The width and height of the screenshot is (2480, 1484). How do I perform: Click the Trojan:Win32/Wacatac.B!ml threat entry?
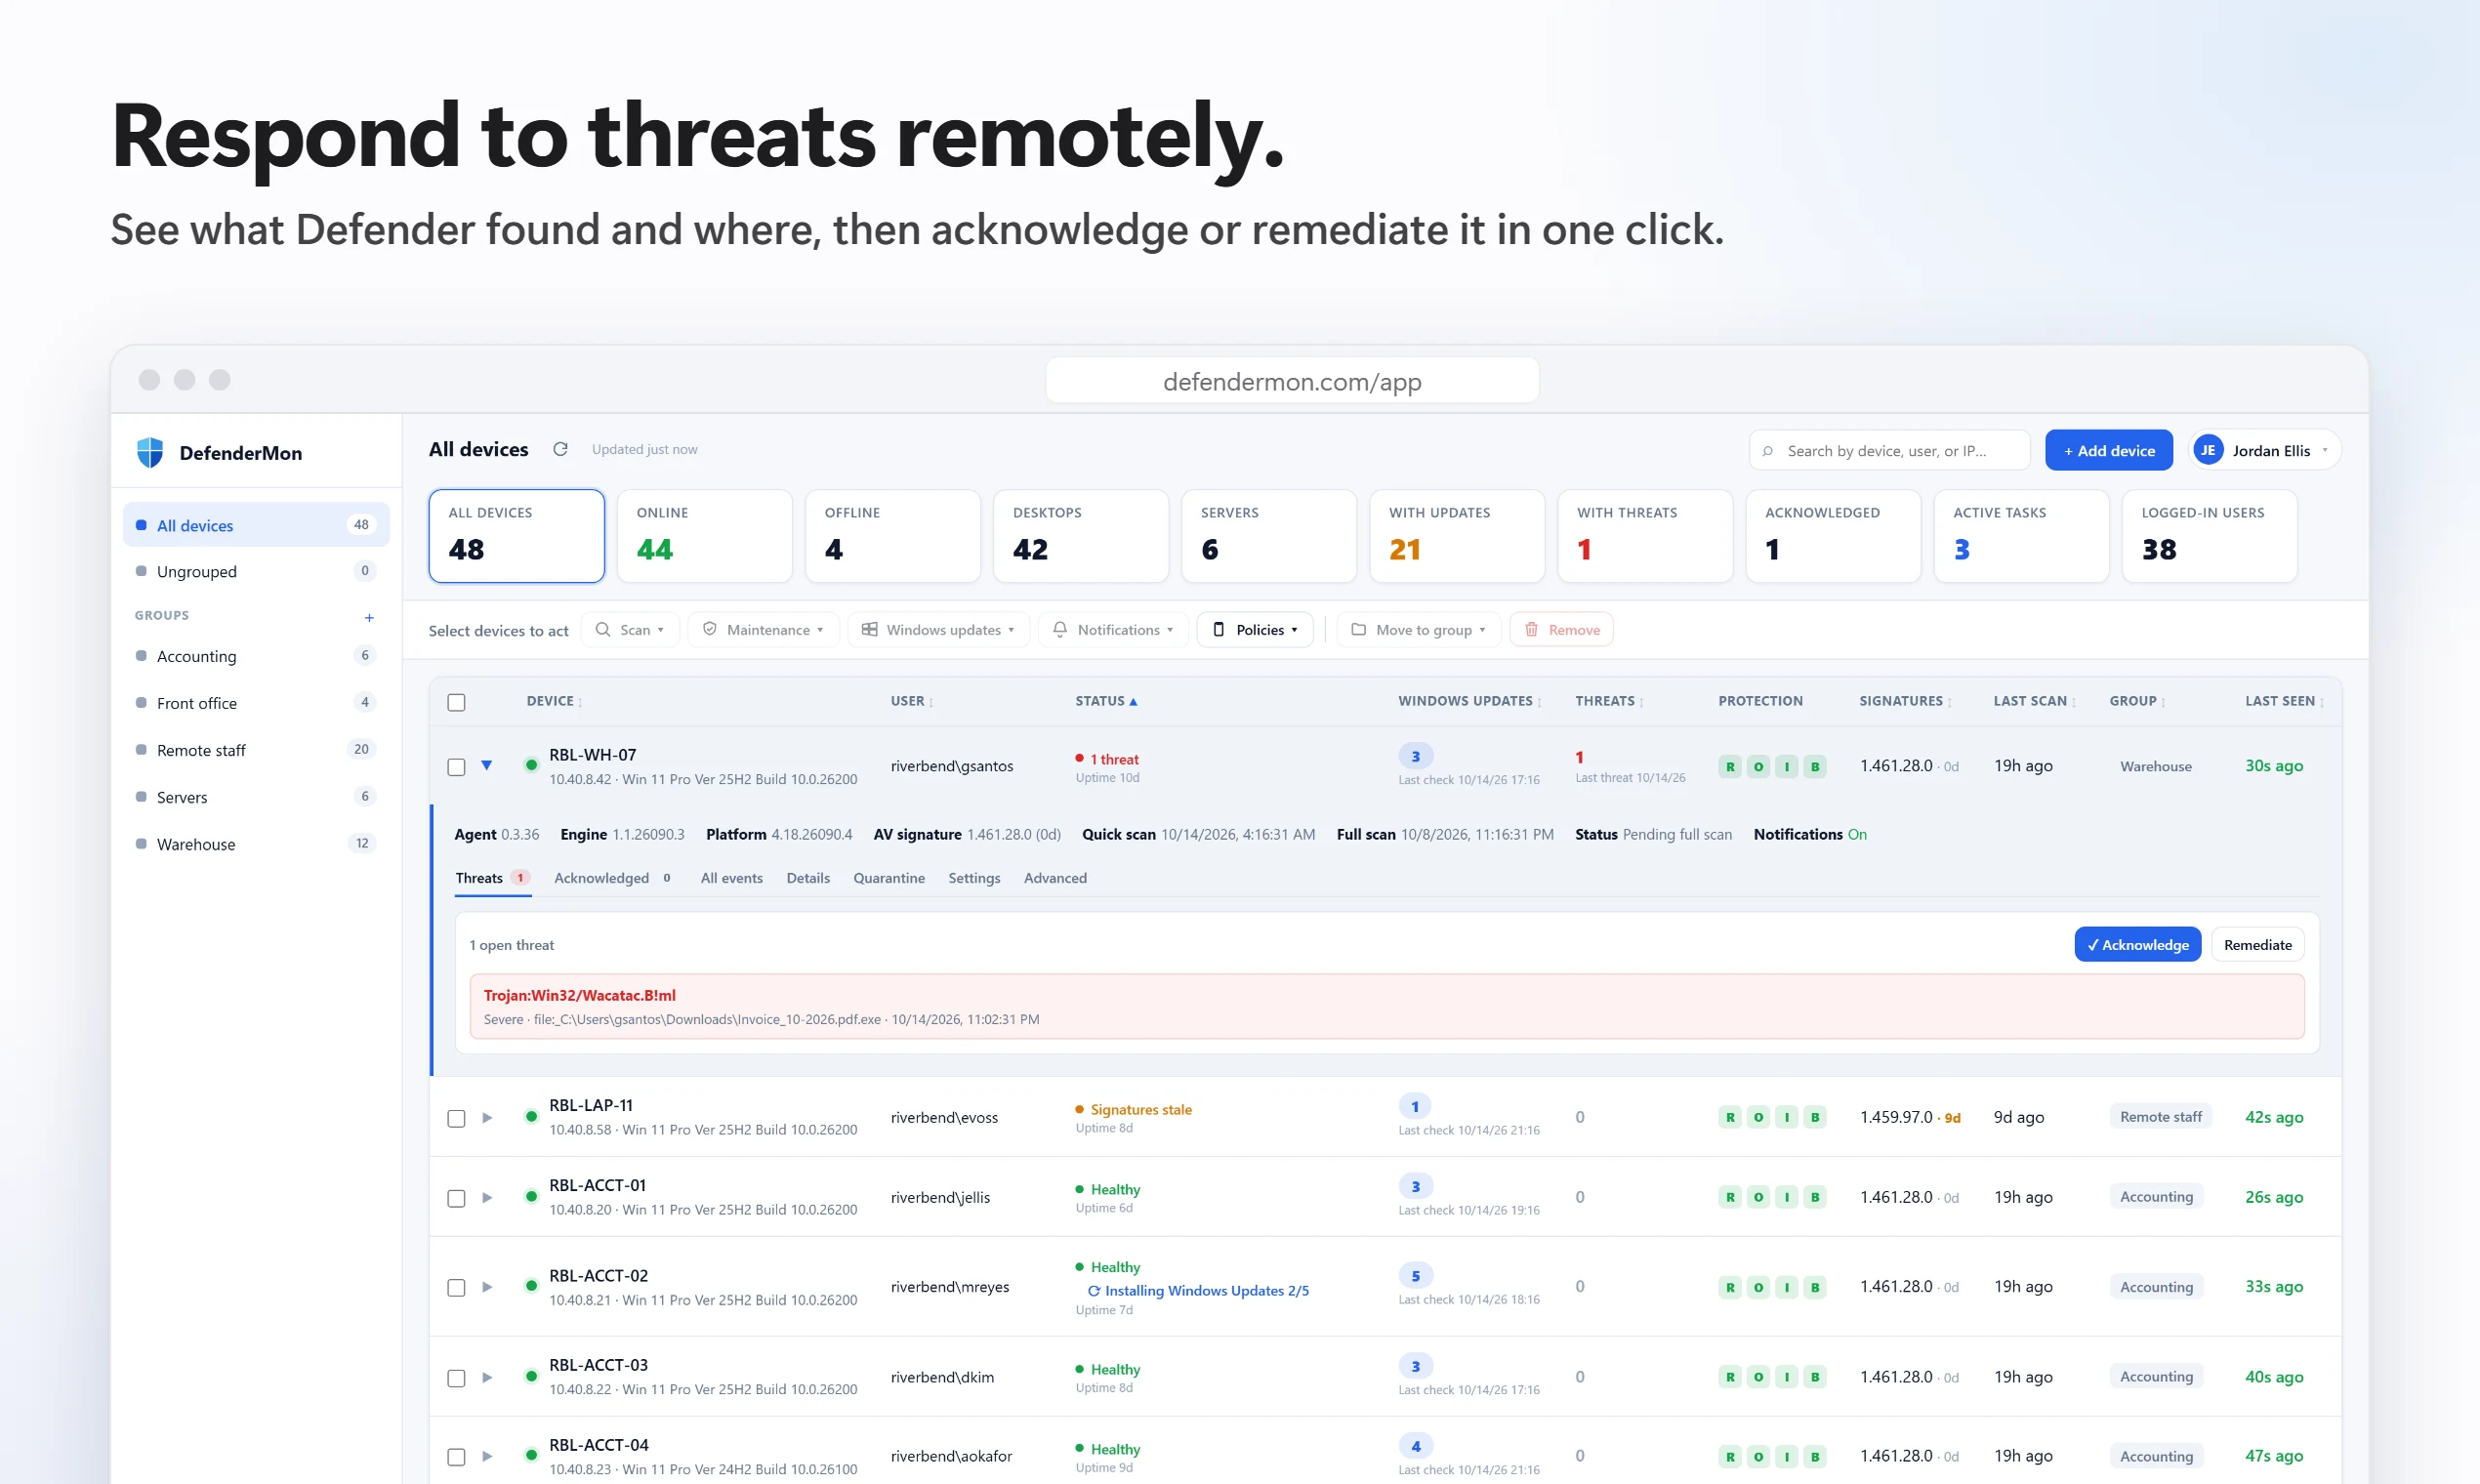click(1386, 1006)
